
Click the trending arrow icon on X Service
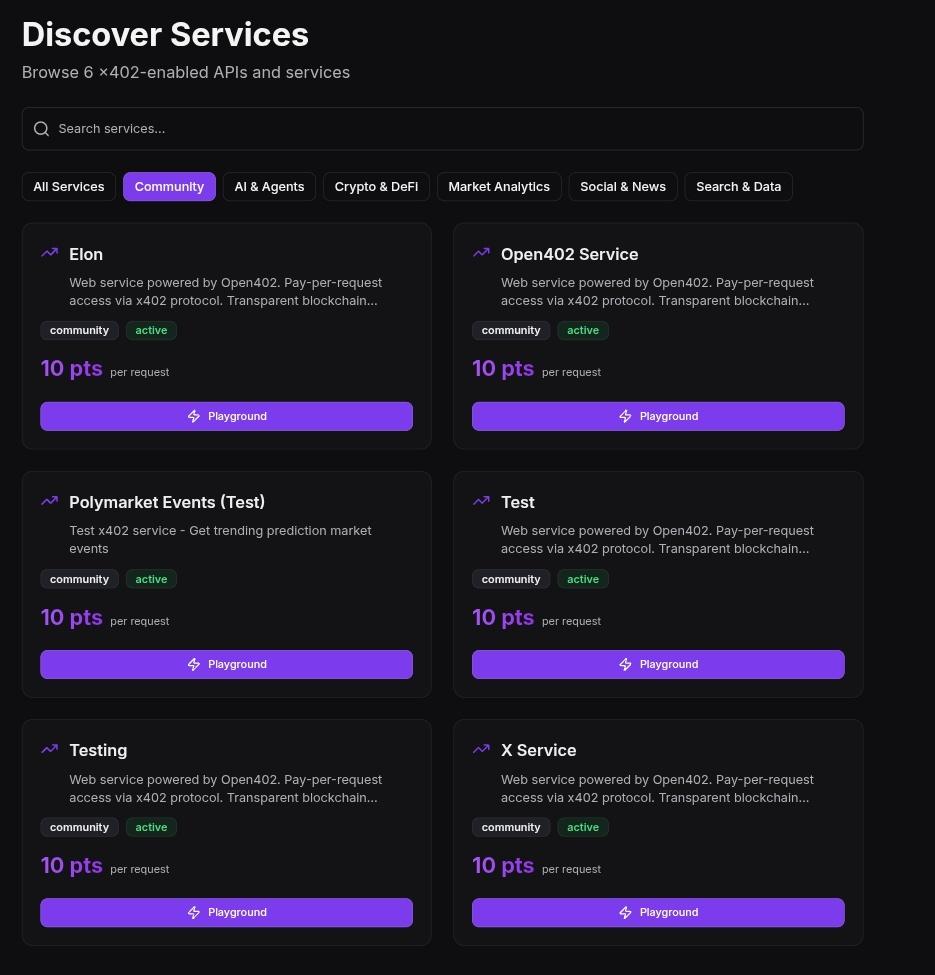481,749
